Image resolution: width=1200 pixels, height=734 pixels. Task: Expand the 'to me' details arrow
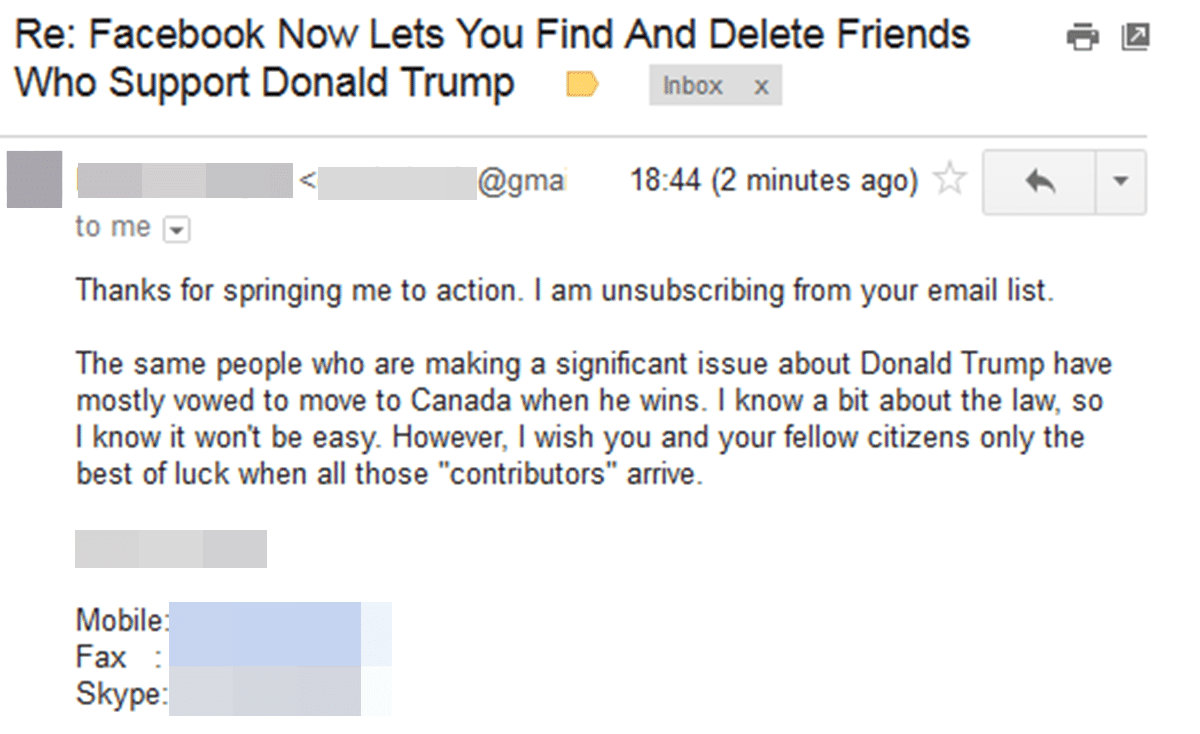point(176,231)
